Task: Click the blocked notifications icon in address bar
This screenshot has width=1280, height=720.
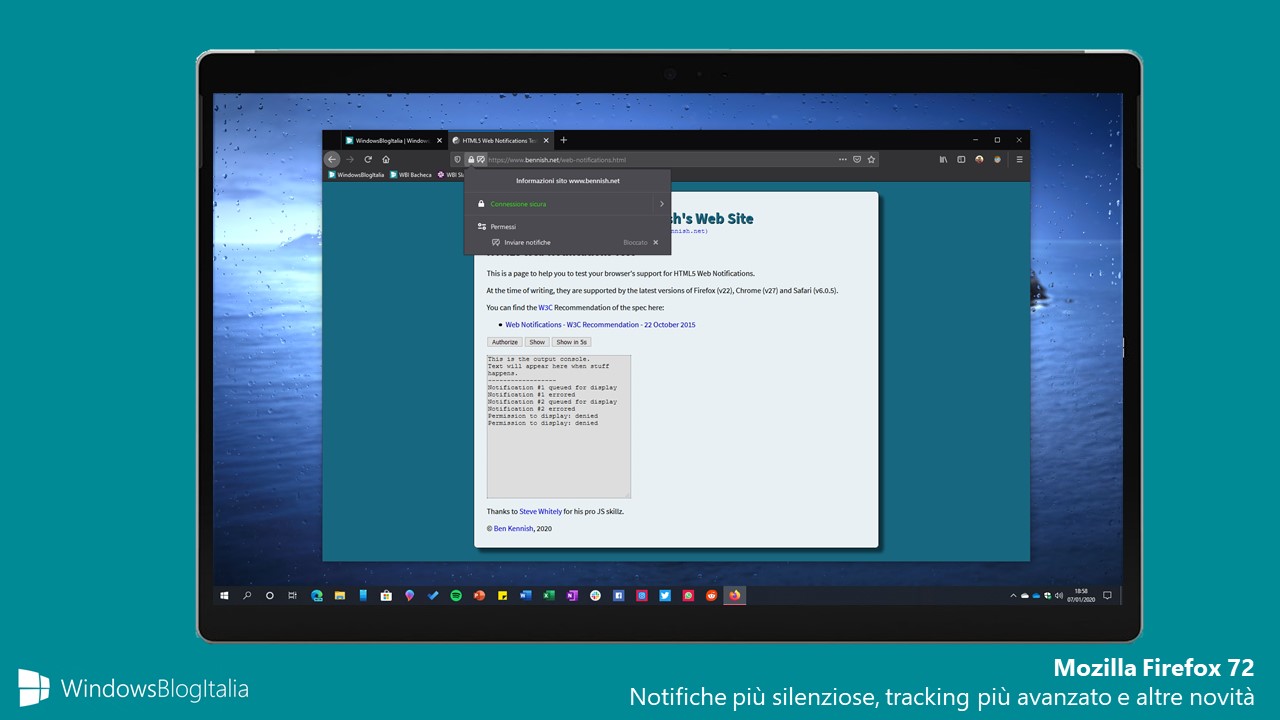Action: pos(481,159)
